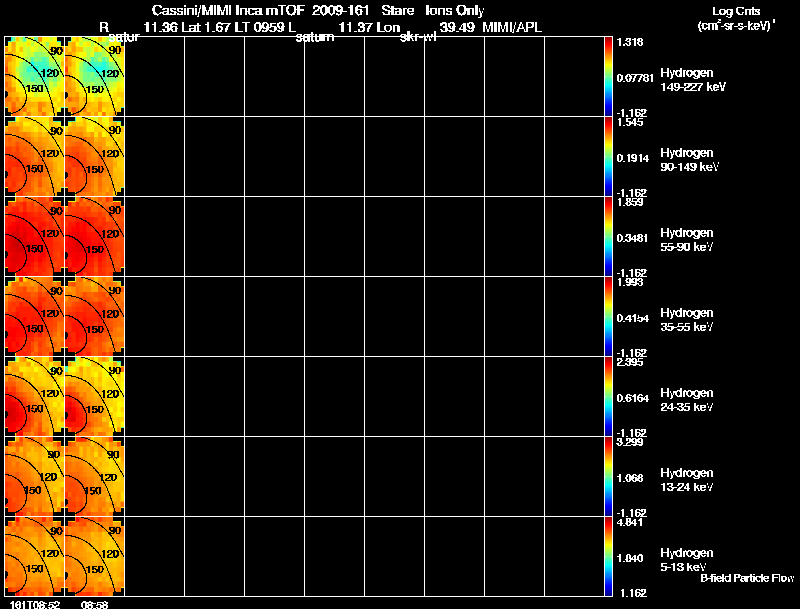Image resolution: width=800 pixels, height=609 pixels.
Task: Click the color bar beside Hydrogen 24-35 keV
Action: [608, 397]
